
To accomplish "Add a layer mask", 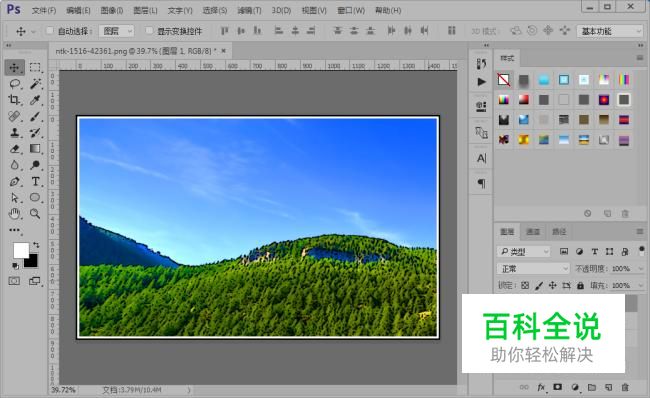I will pos(558,387).
